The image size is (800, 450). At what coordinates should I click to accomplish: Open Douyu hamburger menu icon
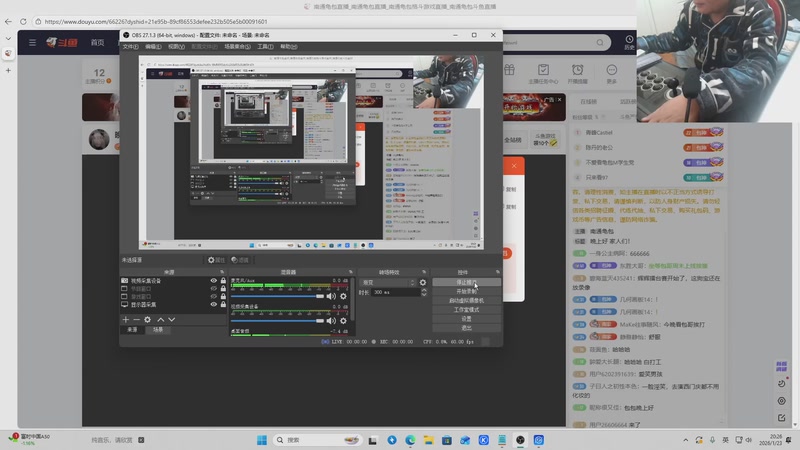[33, 42]
